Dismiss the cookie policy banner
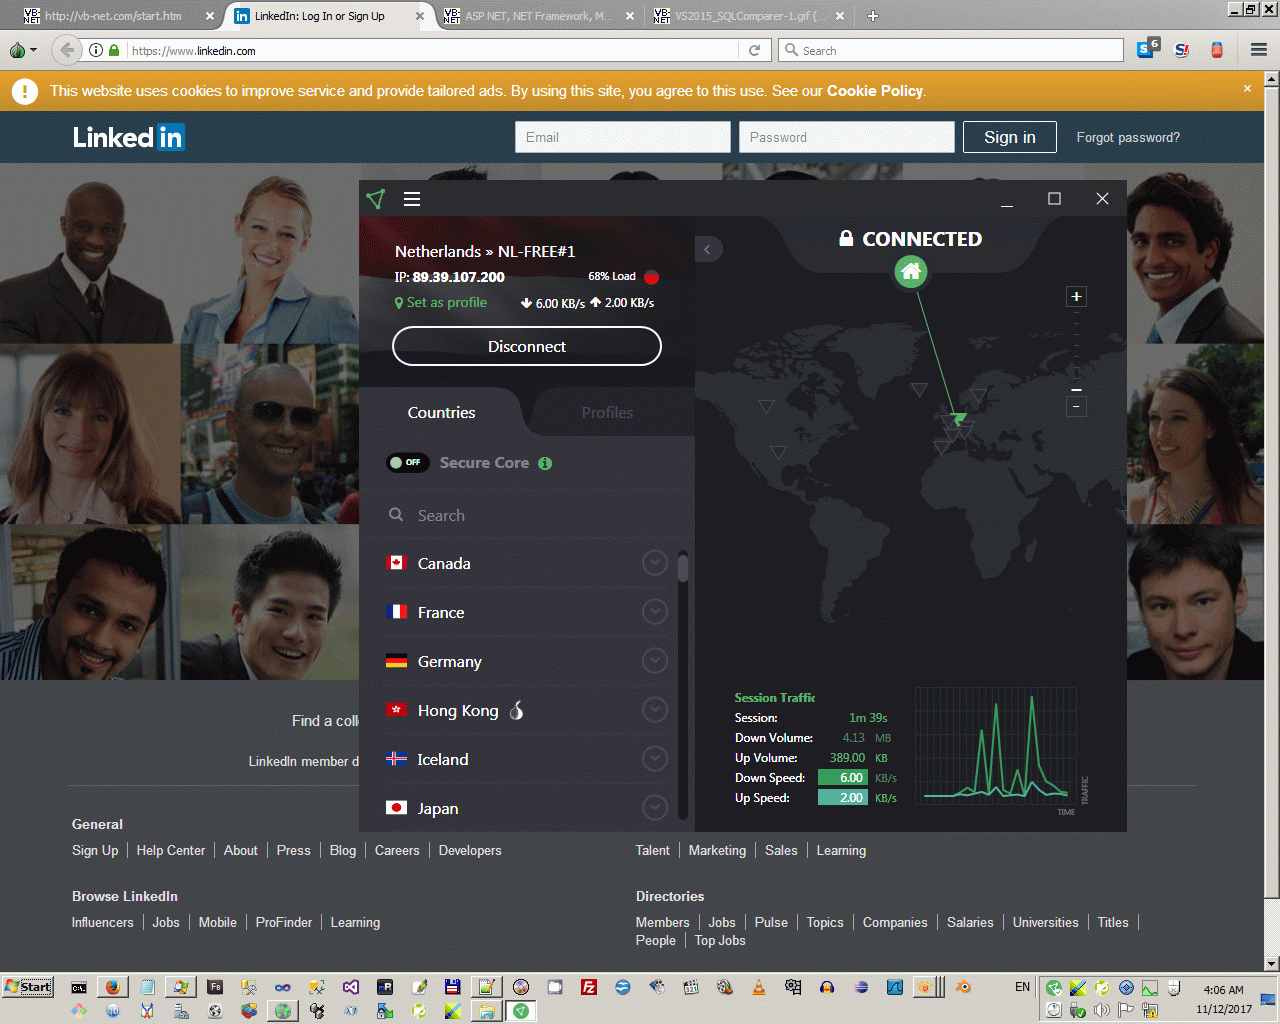1280x1024 pixels. [x=1247, y=88]
